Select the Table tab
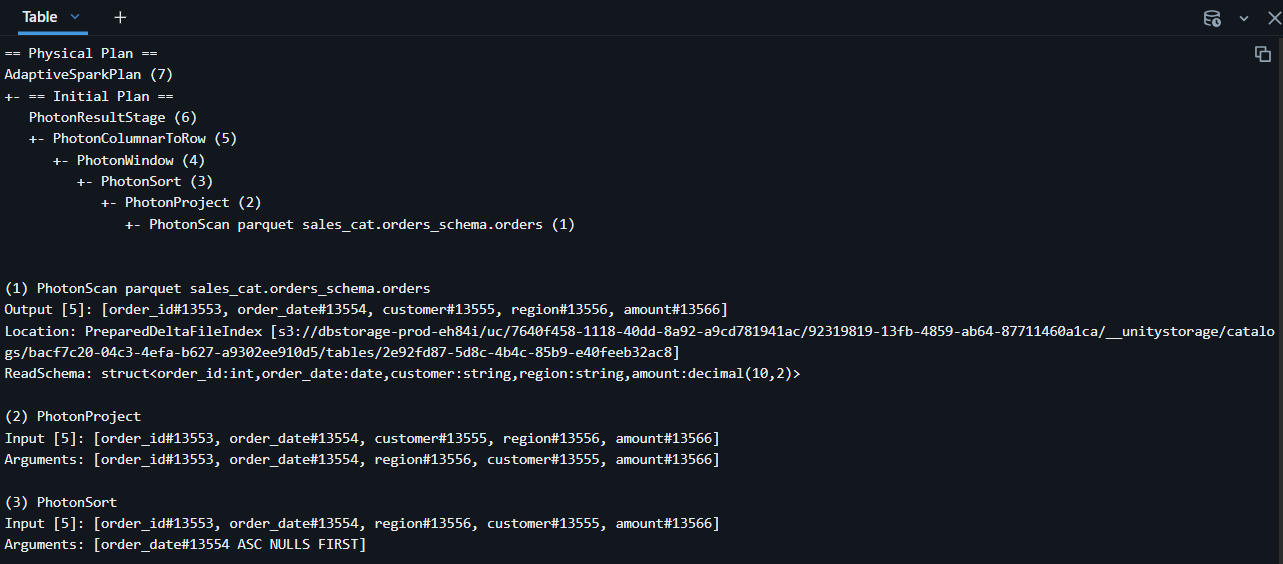The height and width of the screenshot is (564, 1283). 40,17
